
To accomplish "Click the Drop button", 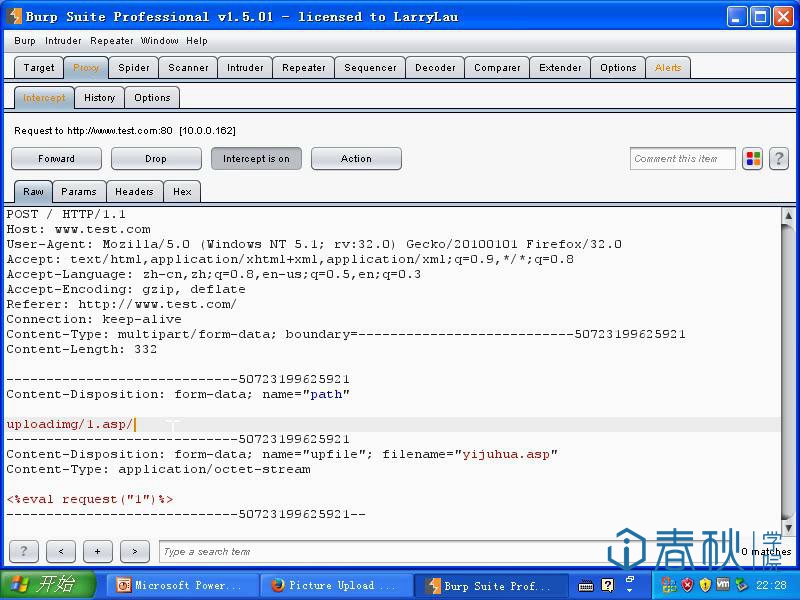I will tap(156, 159).
